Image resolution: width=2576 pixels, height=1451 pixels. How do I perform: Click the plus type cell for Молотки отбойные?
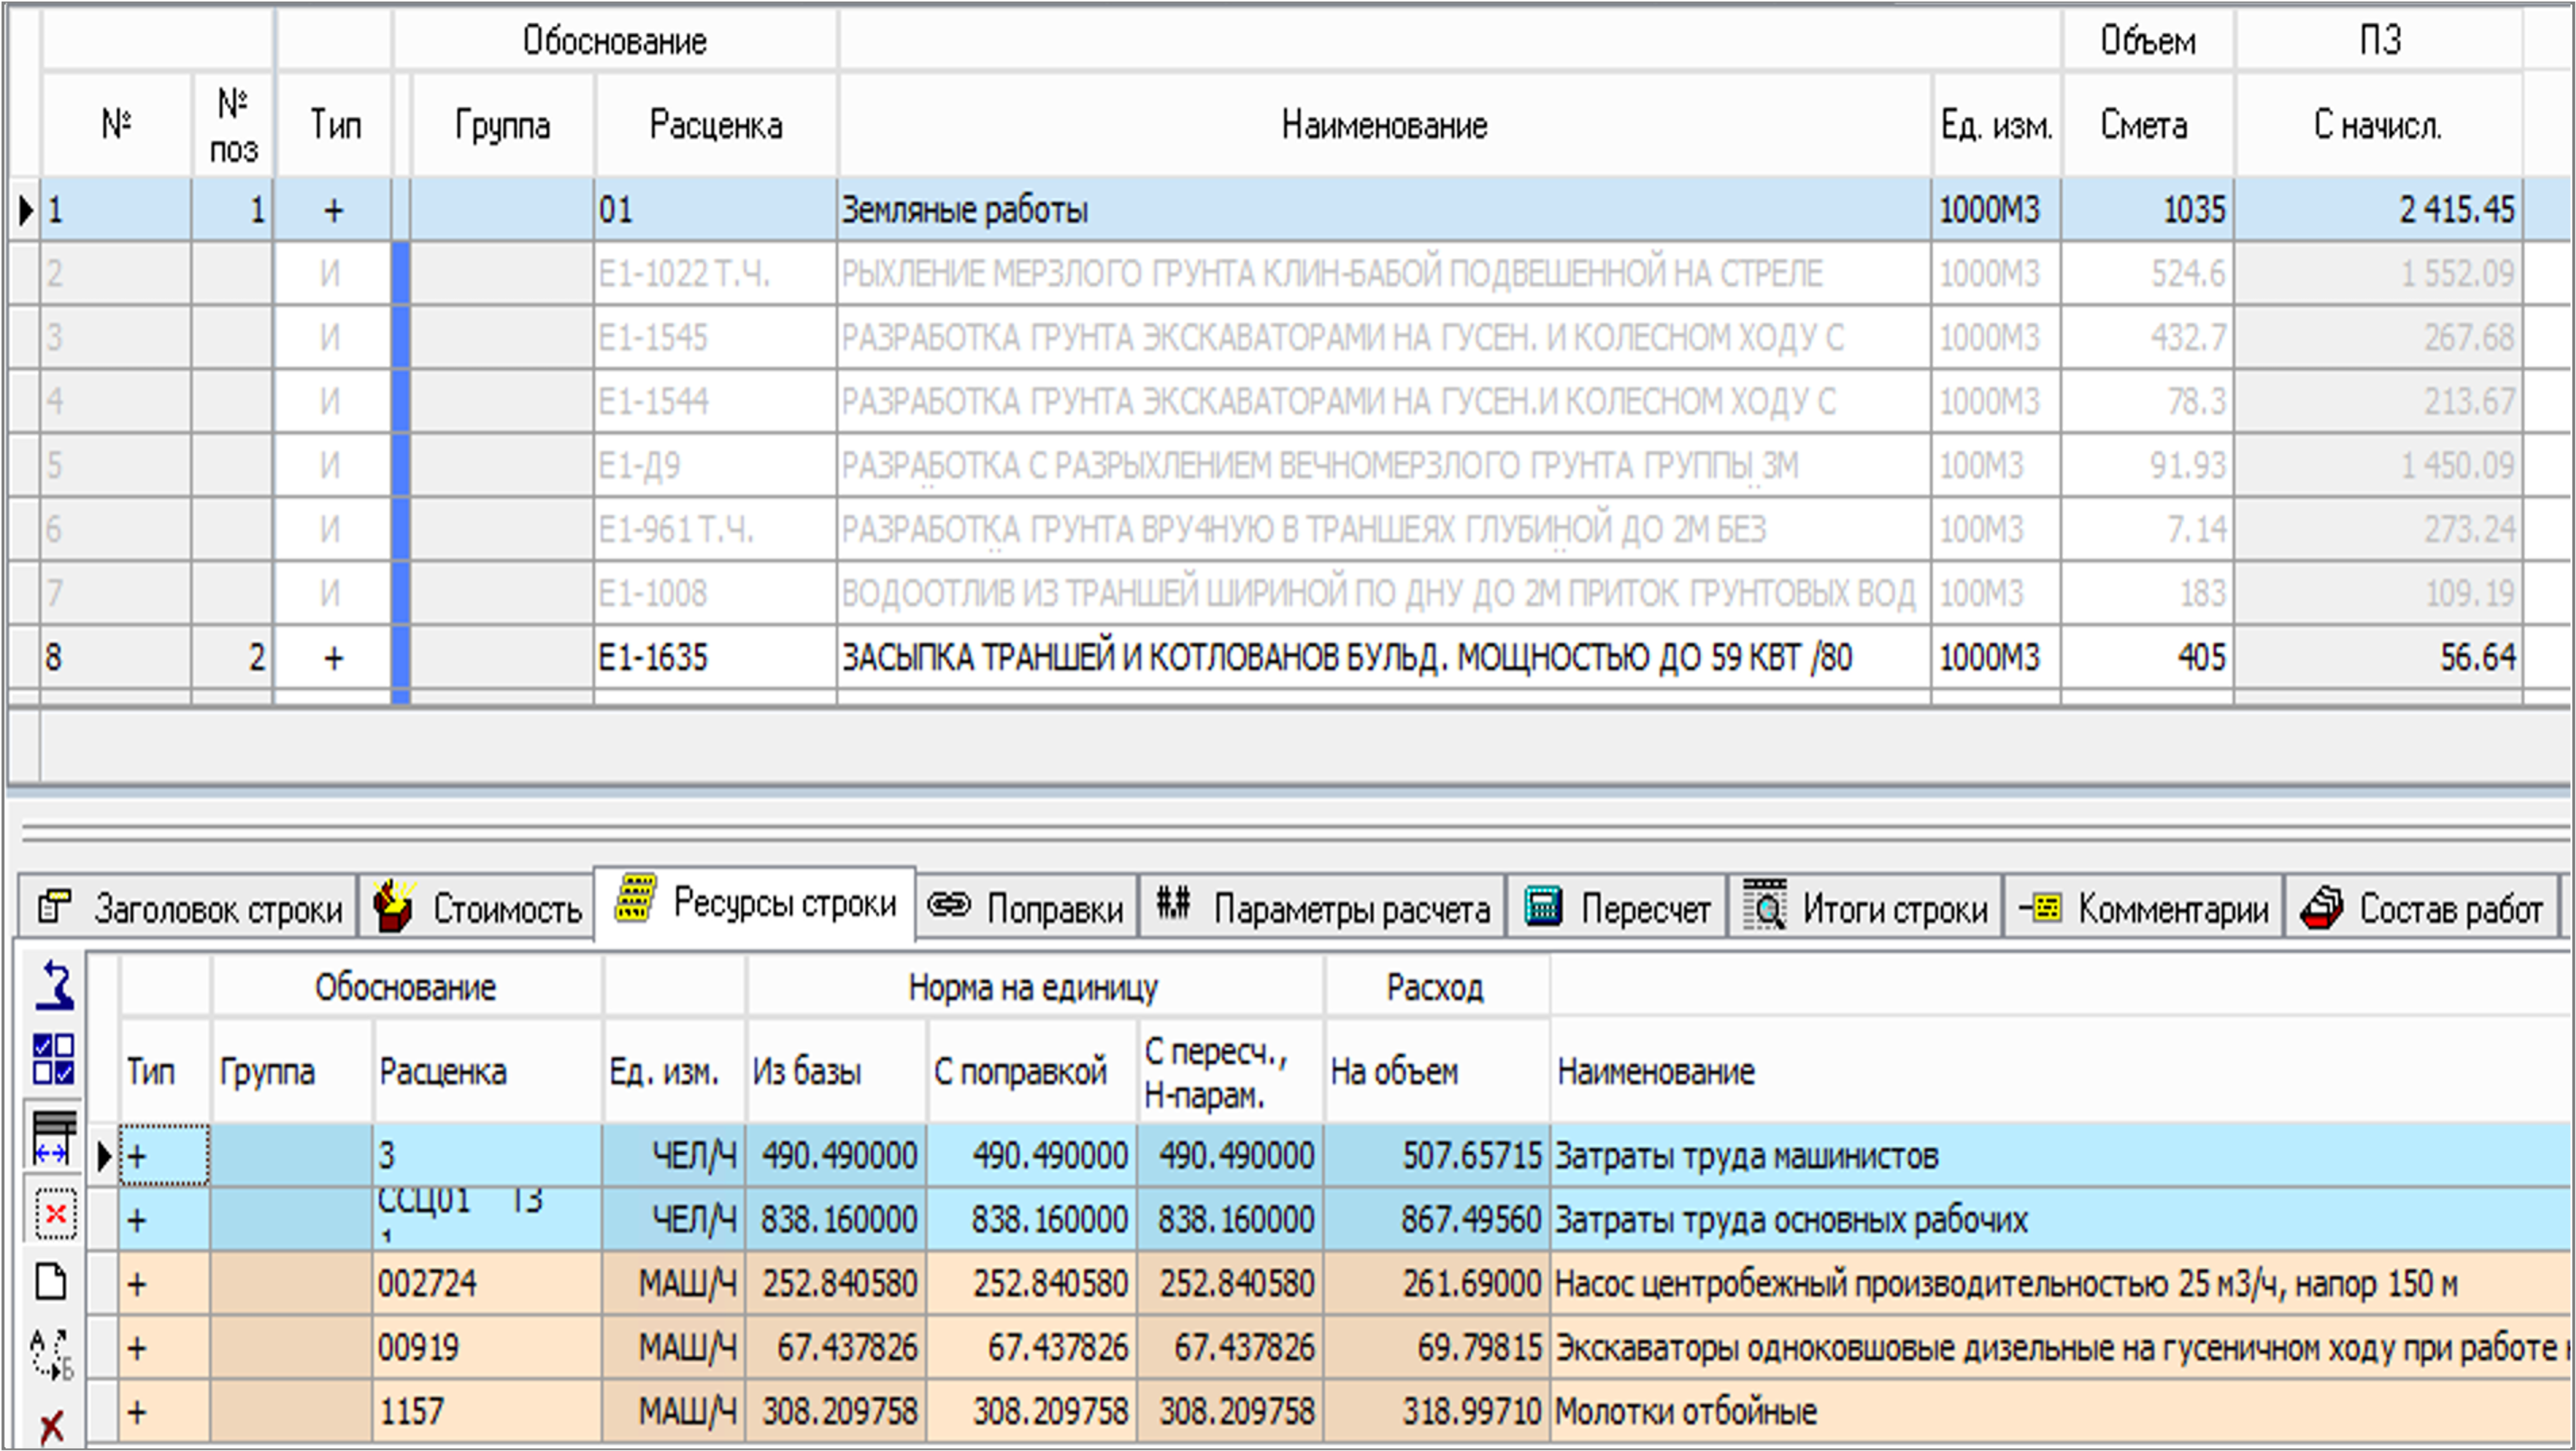coord(164,1412)
